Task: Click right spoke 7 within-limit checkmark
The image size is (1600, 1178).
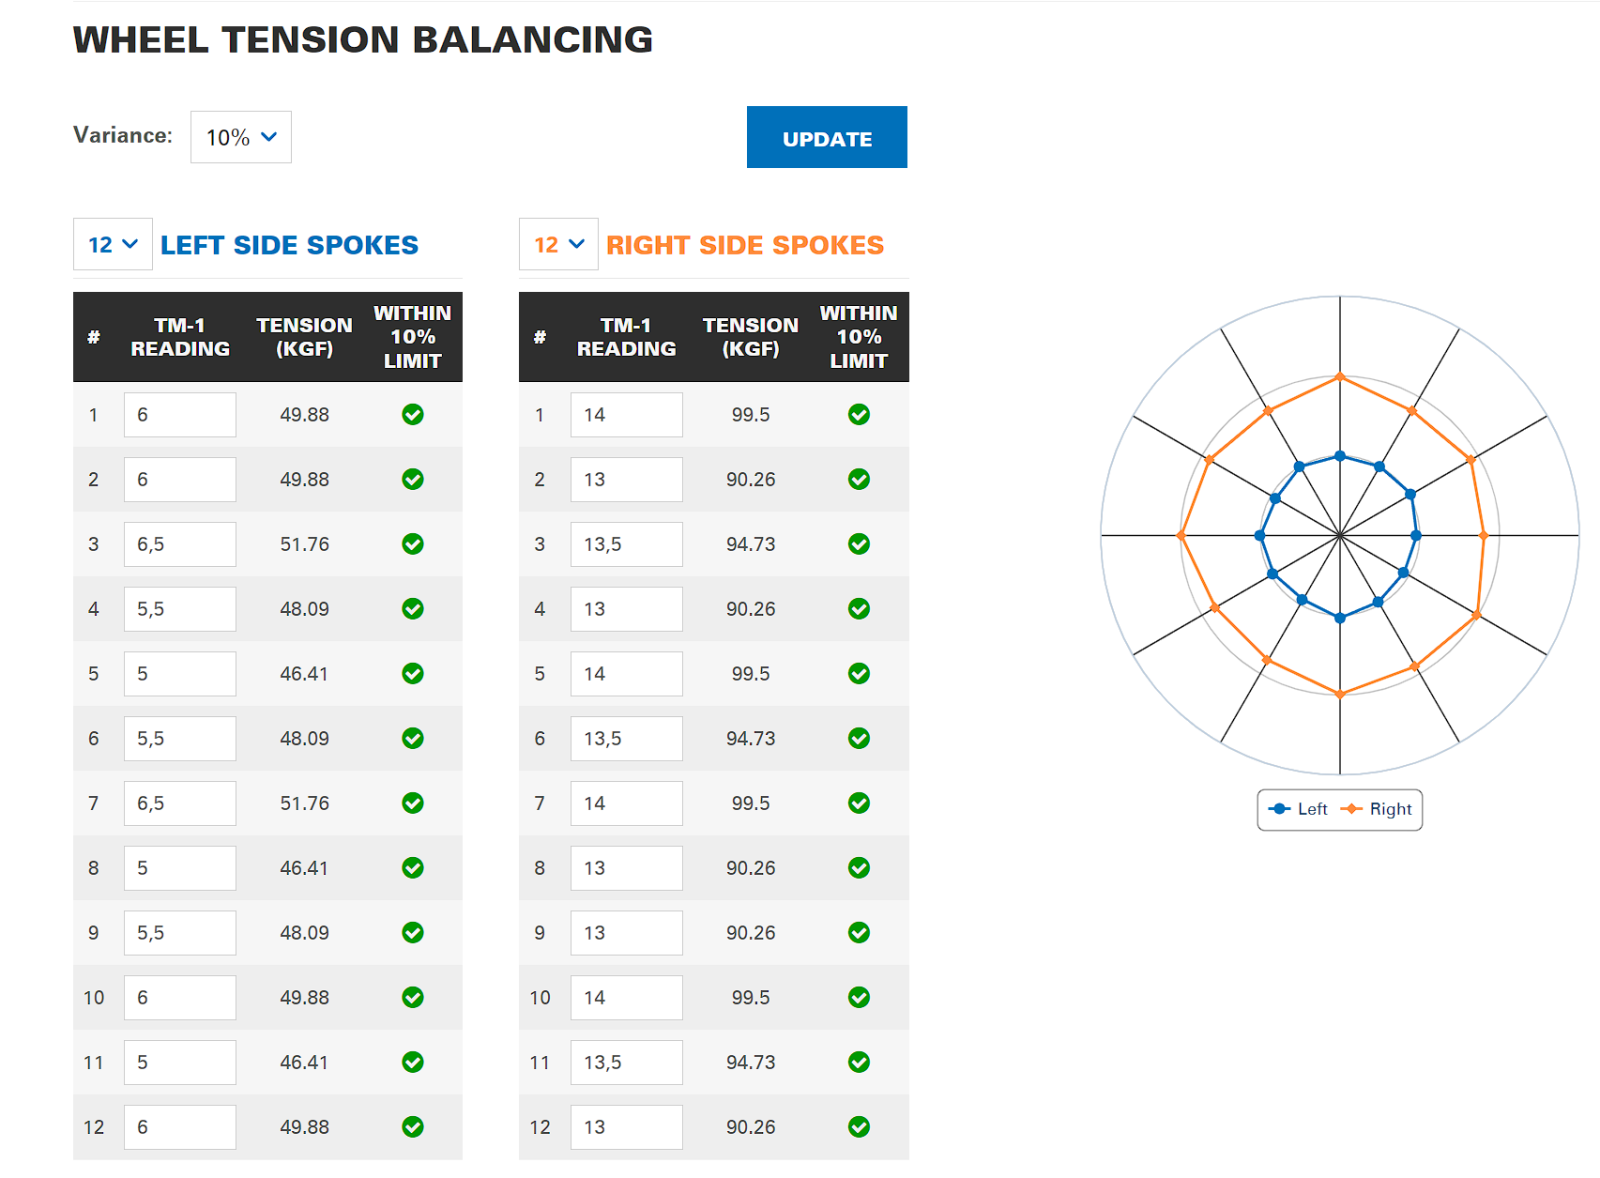Action: [x=858, y=803]
